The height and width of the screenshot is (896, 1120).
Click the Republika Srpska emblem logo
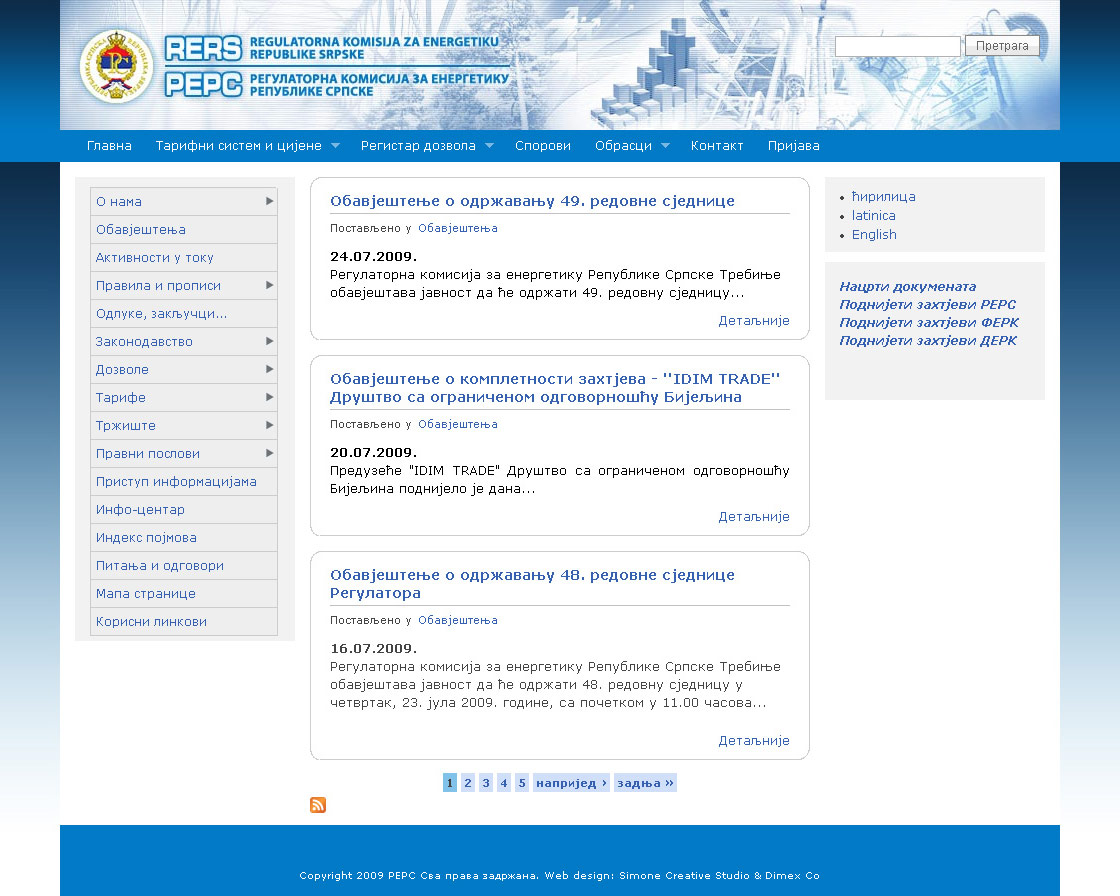coord(116,66)
